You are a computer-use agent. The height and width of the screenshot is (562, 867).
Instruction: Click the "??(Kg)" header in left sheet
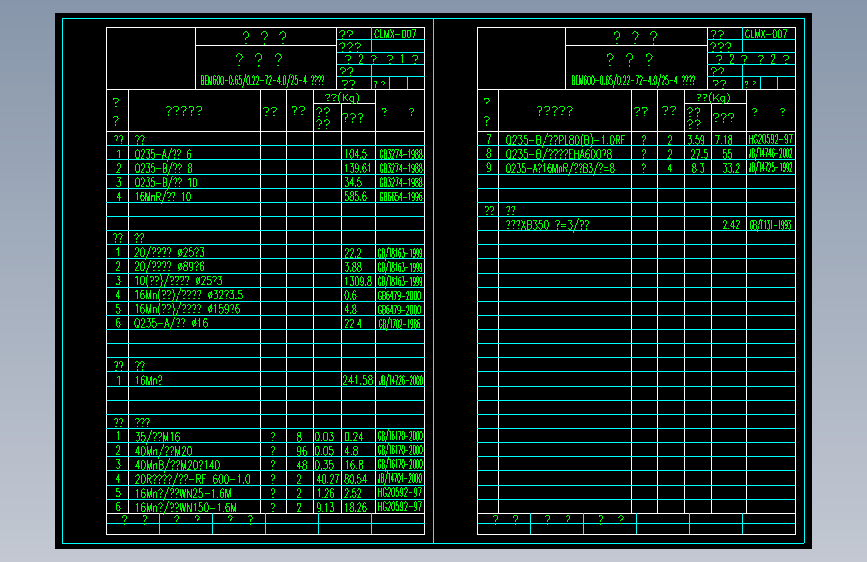tap(342, 97)
